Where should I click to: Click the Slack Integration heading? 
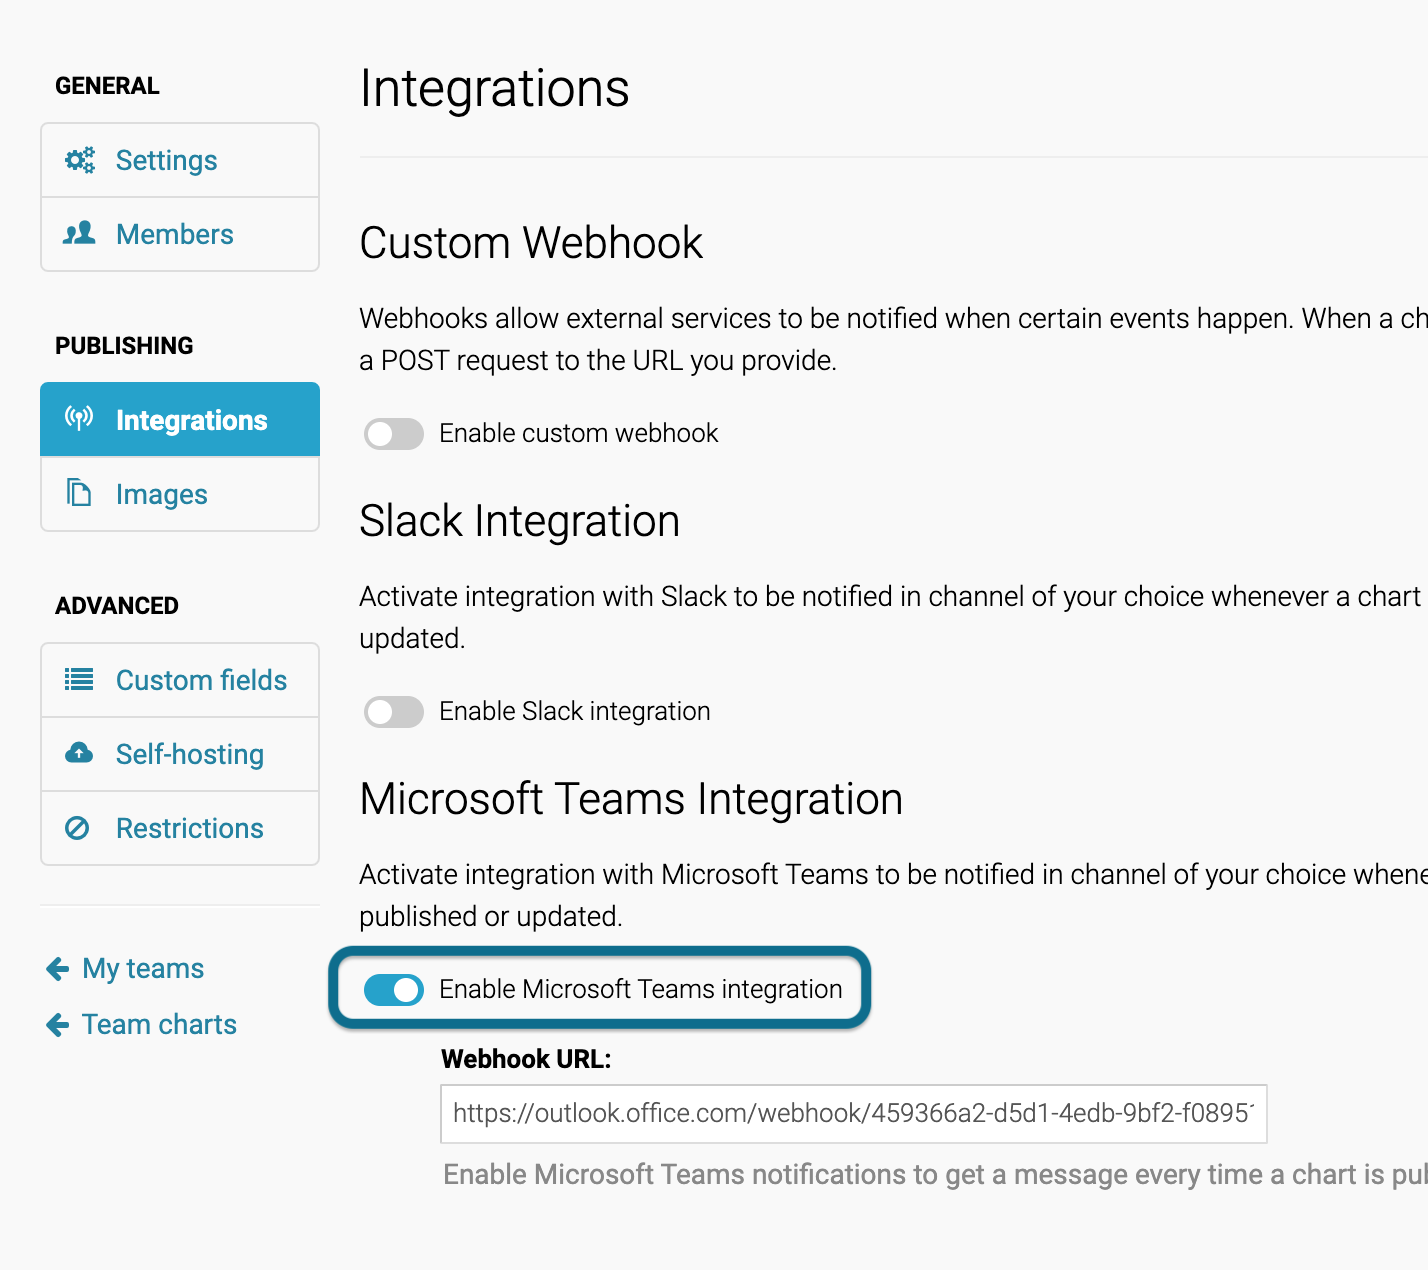520,521
